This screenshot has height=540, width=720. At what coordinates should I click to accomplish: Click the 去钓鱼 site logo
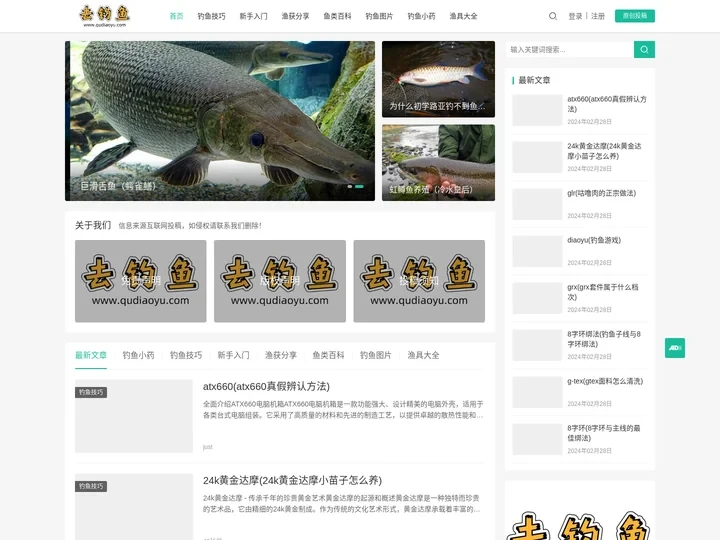(x=105, y=16)
